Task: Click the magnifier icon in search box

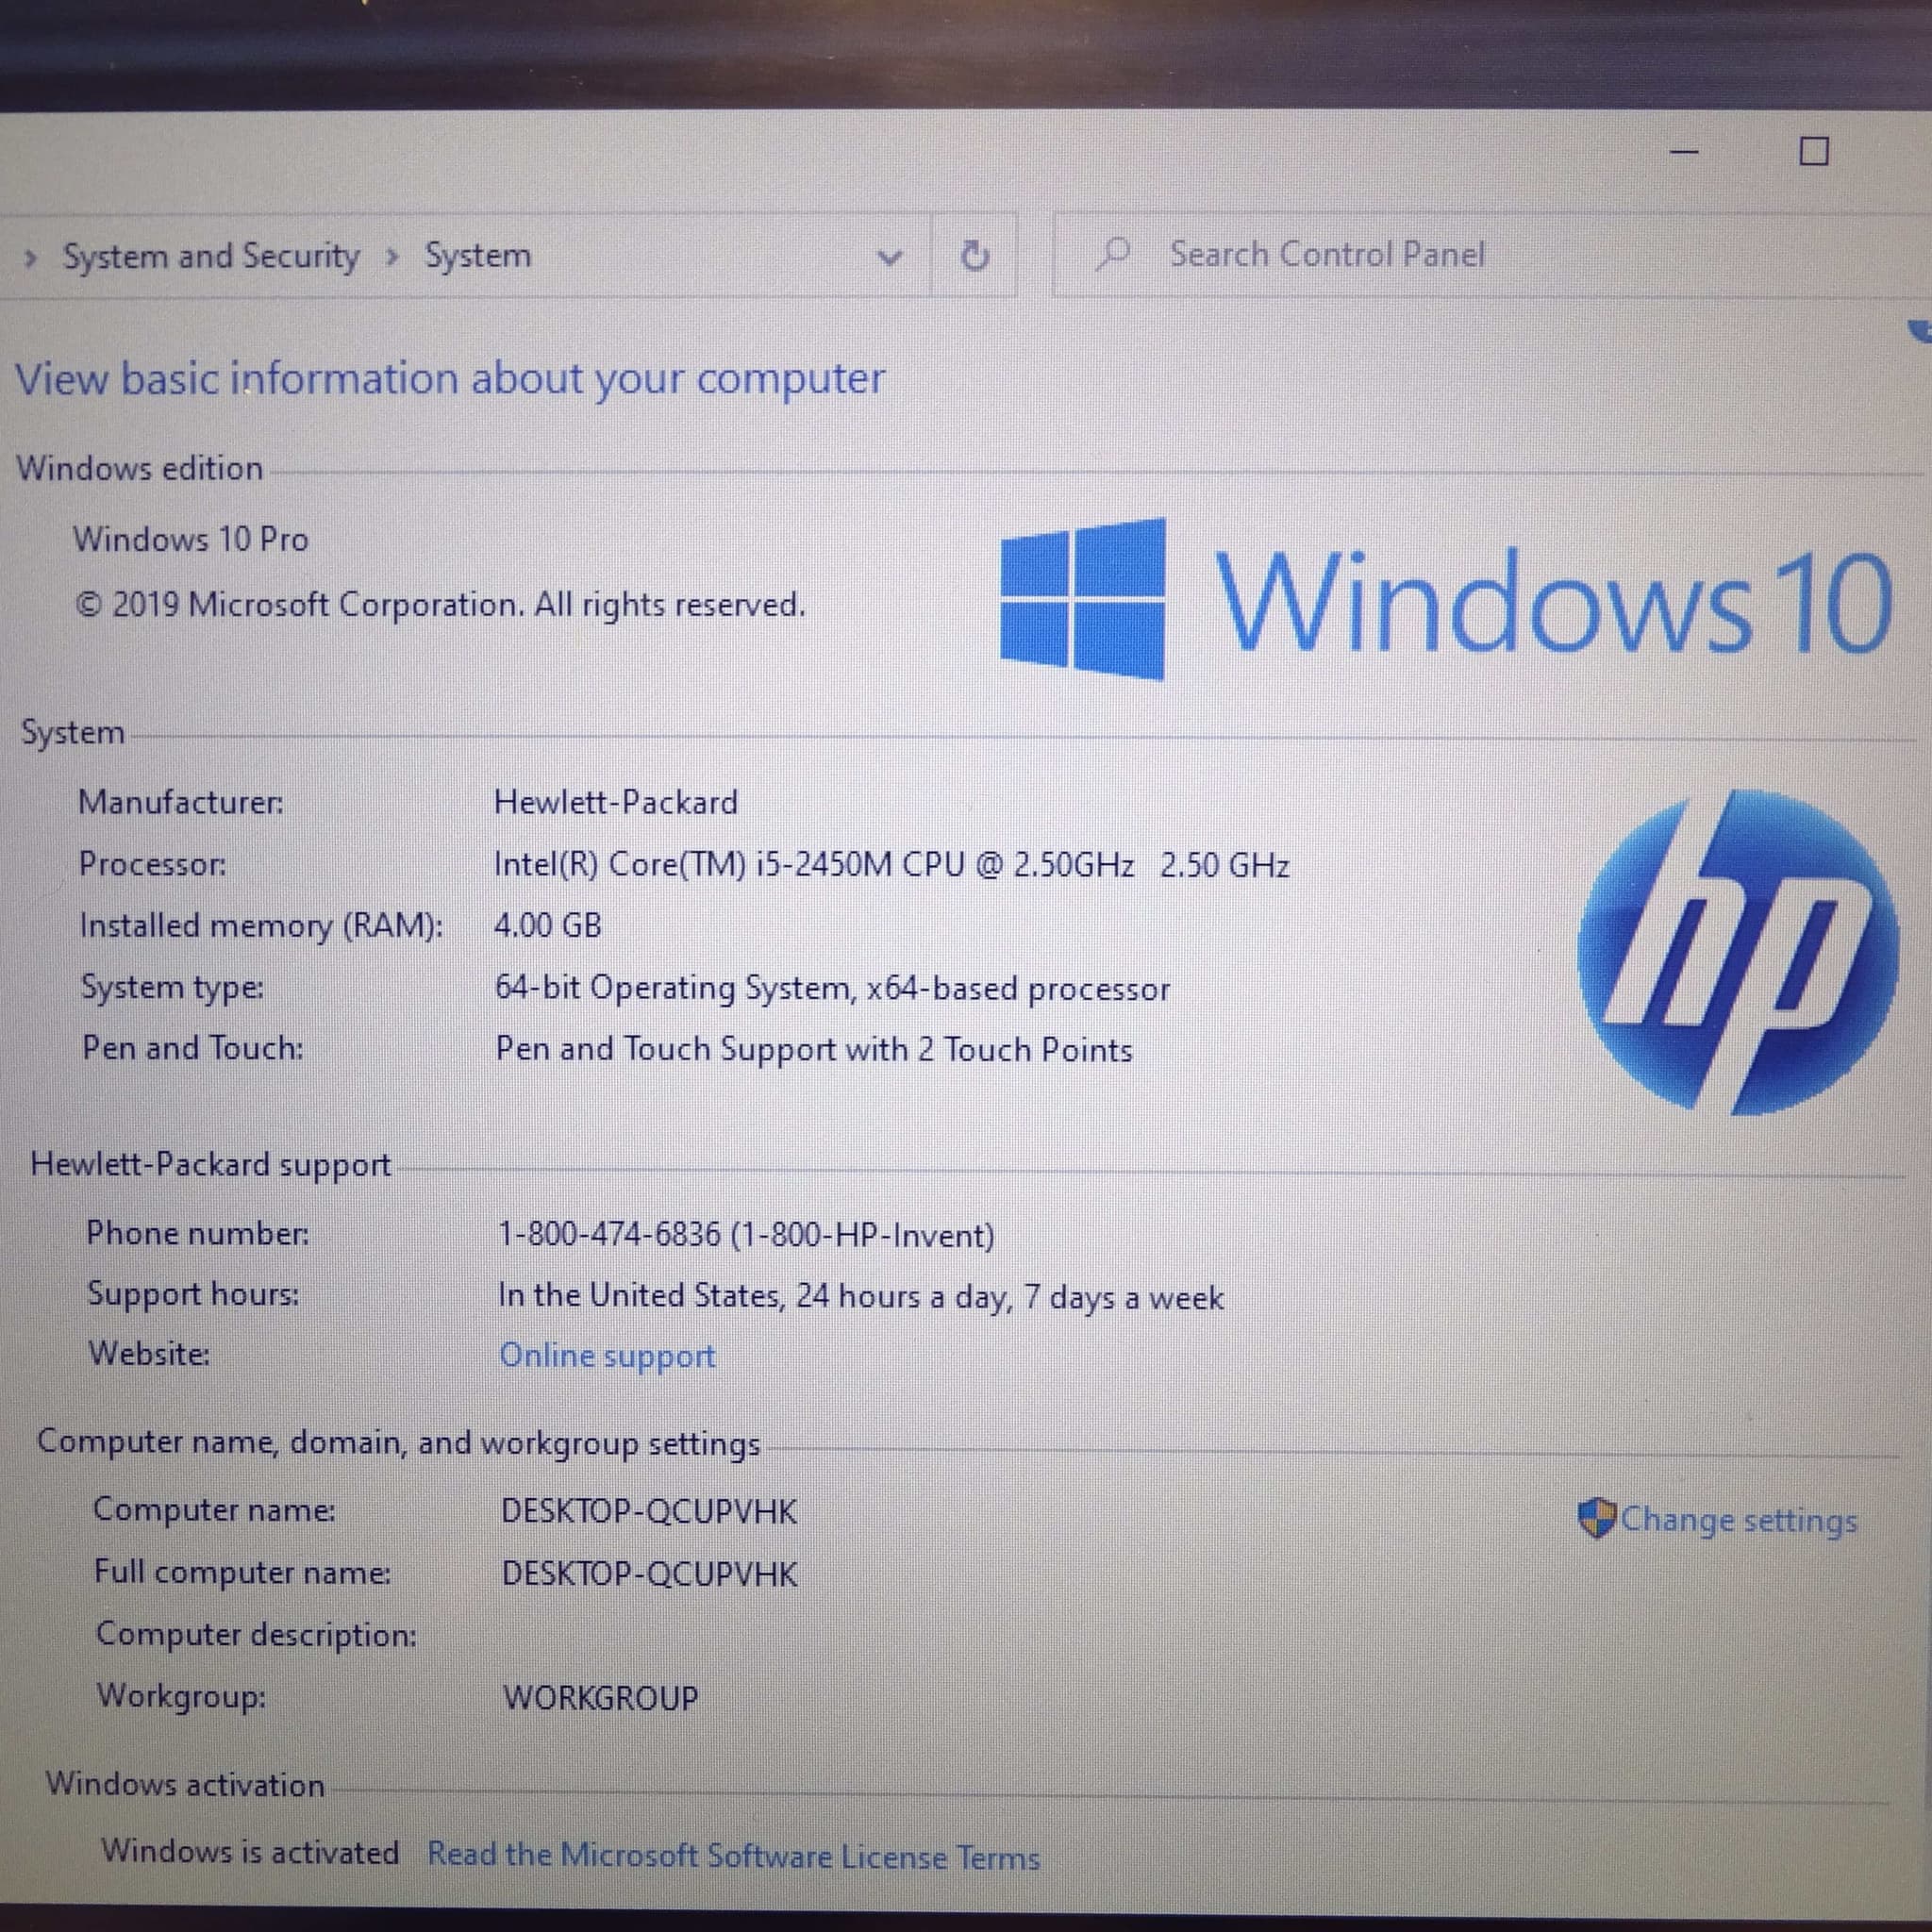Action: [1112, 255]
